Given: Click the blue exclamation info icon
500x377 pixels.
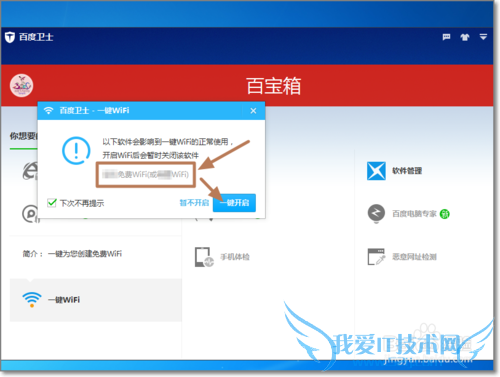Looking at the screenshot, I should point(76,150).
